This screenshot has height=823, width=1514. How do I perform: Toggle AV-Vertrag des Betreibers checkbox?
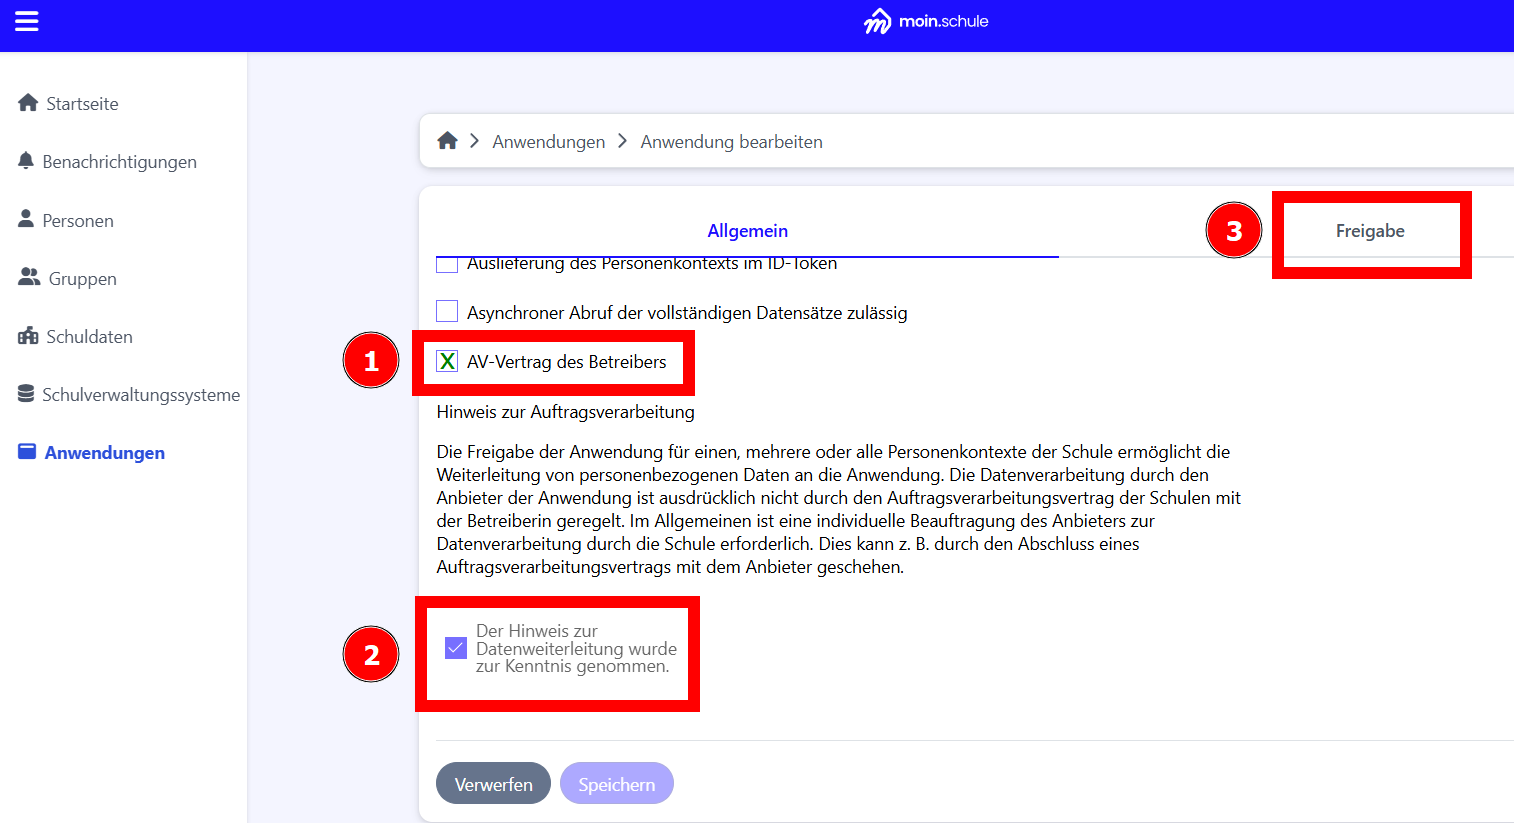click(x=447, y=361)
